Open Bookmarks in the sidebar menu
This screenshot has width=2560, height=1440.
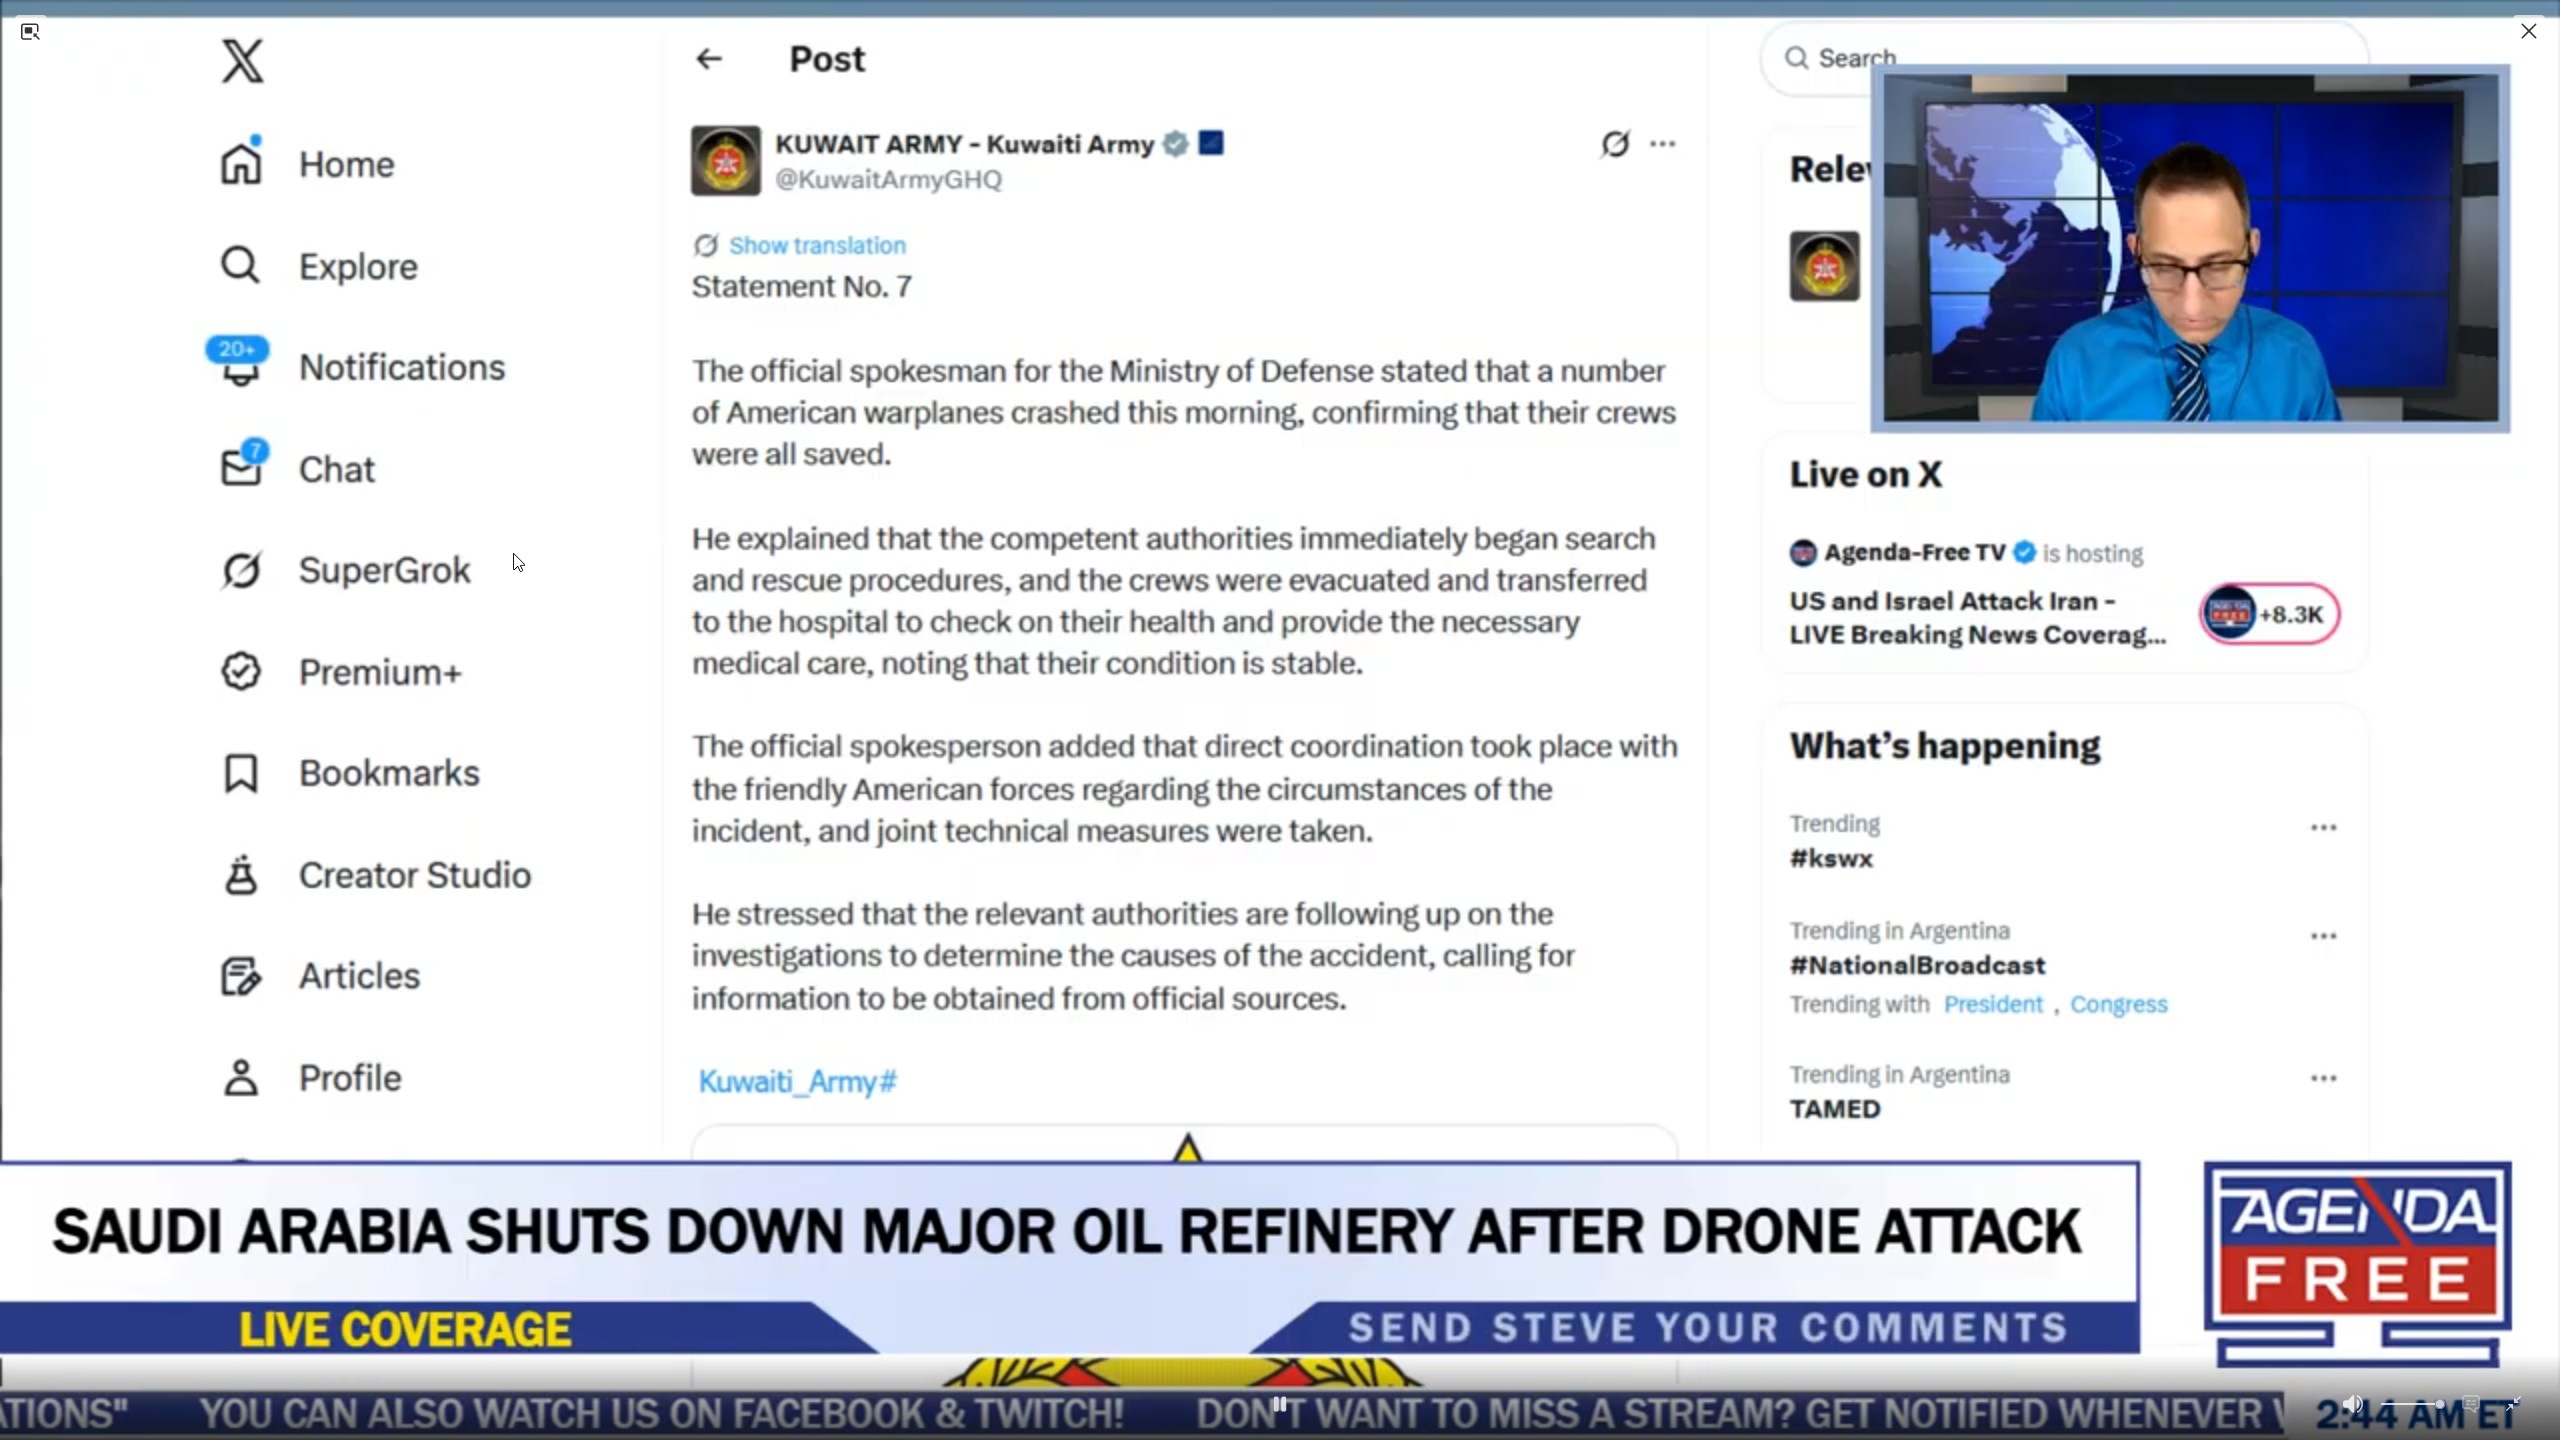388,773
